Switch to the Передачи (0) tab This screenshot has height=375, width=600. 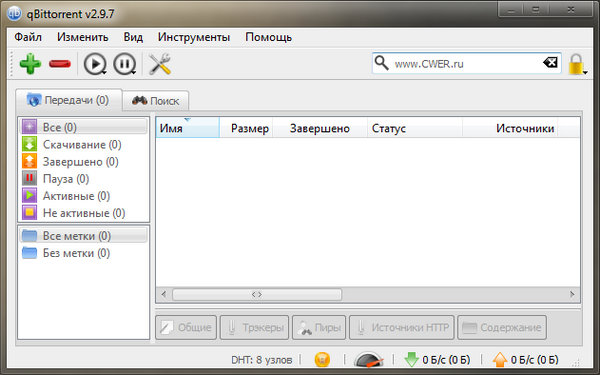(x=69, y=100)
